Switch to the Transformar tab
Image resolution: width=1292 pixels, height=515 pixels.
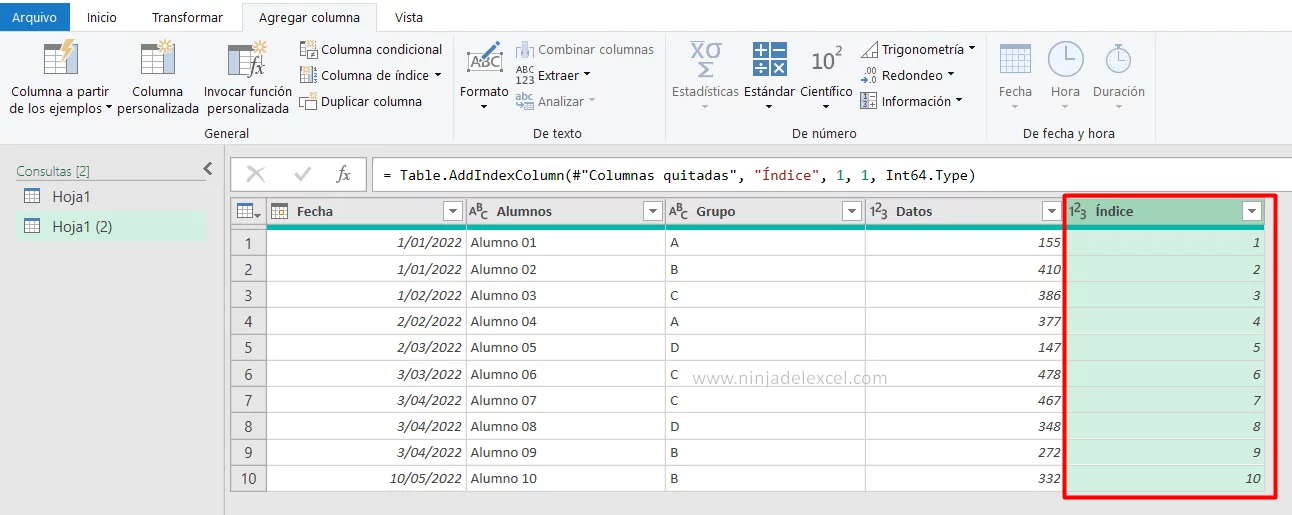pos(187,17)
